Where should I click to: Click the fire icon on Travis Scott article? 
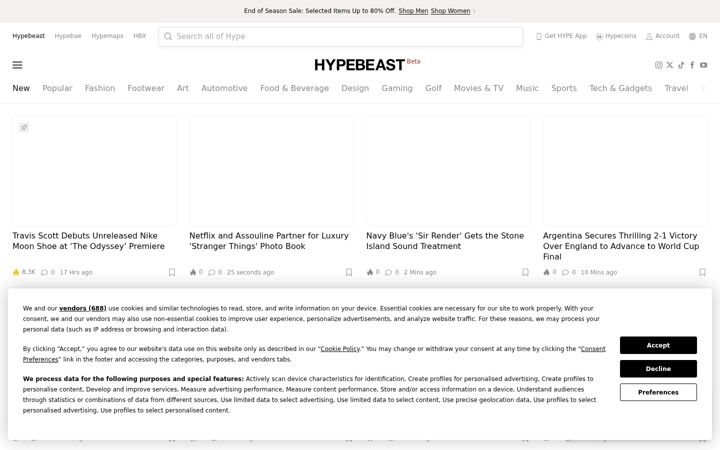[16, 272]
